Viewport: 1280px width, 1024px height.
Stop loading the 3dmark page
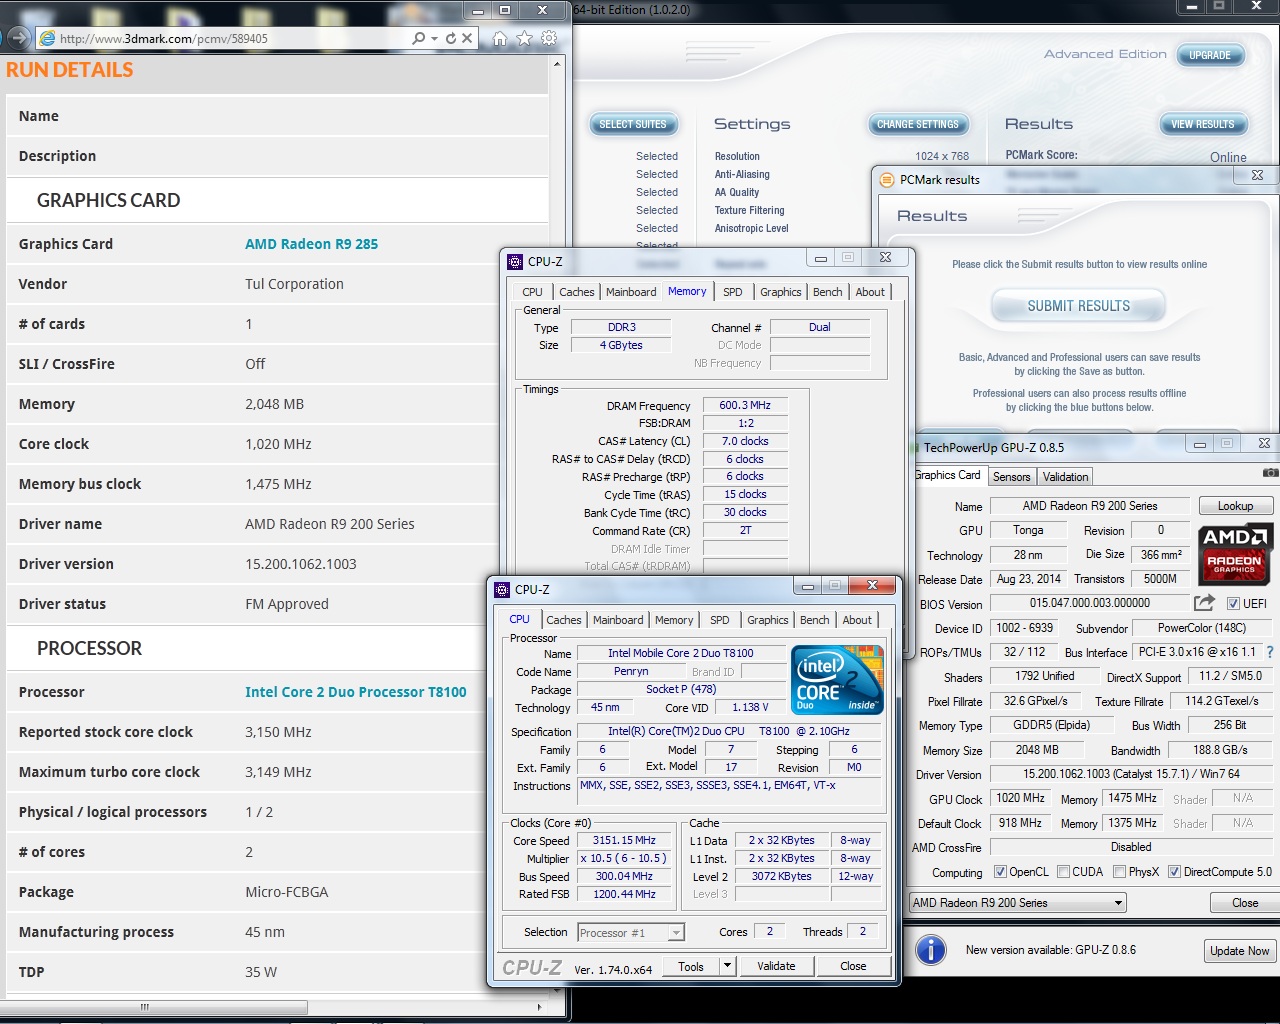467,38
